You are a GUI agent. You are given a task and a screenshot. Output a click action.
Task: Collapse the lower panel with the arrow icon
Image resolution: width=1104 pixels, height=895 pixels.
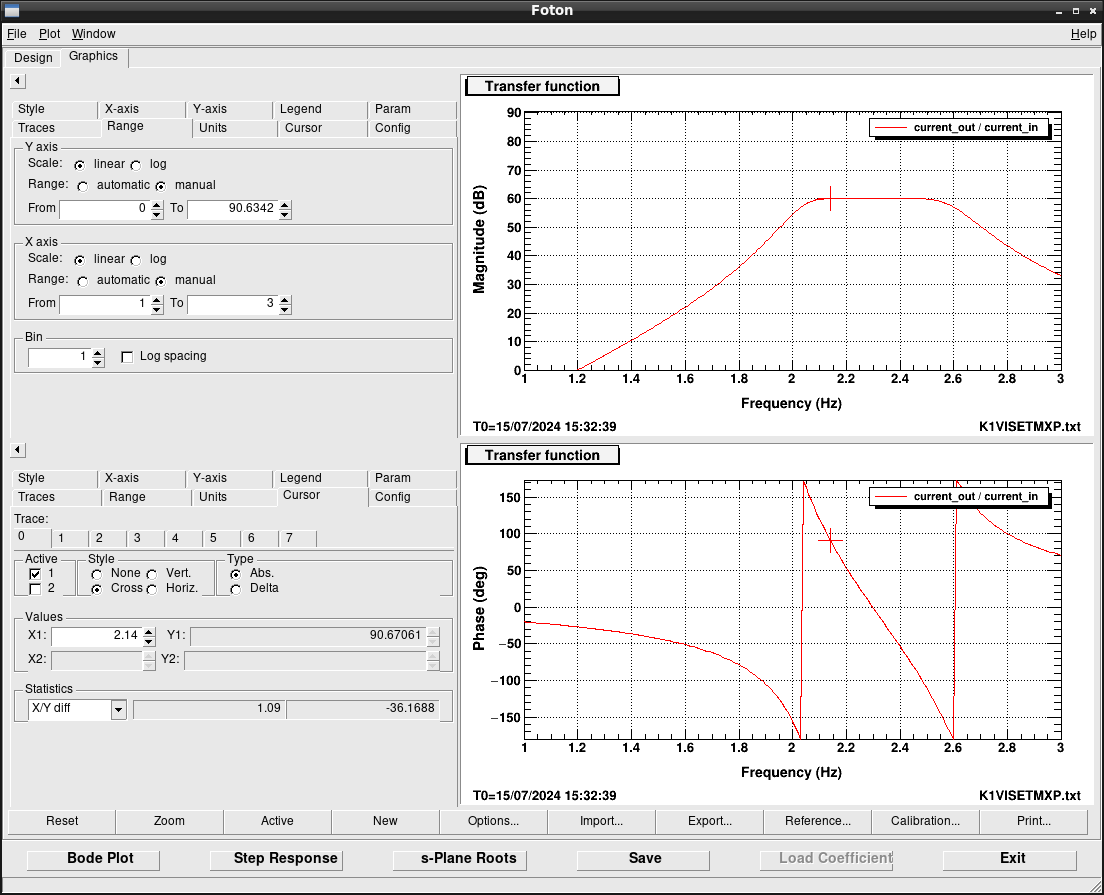coord(17,450)
